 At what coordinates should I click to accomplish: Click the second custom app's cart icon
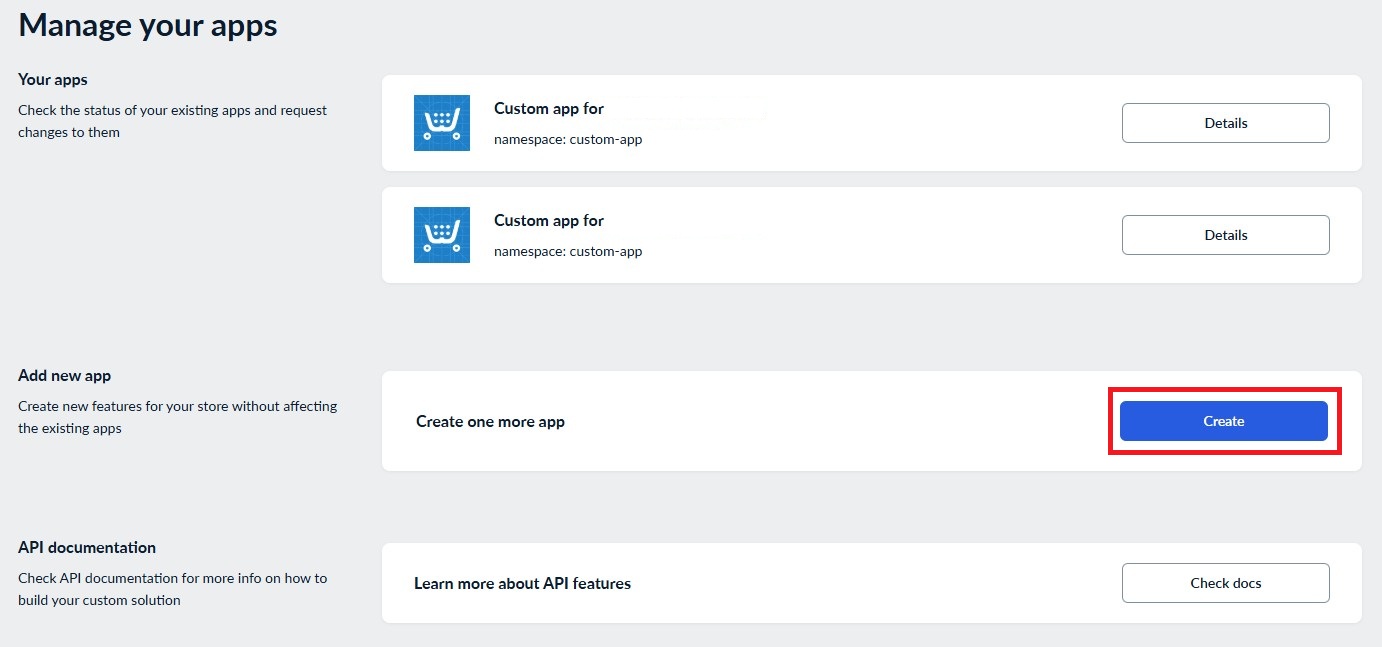[x=441, y=235]
